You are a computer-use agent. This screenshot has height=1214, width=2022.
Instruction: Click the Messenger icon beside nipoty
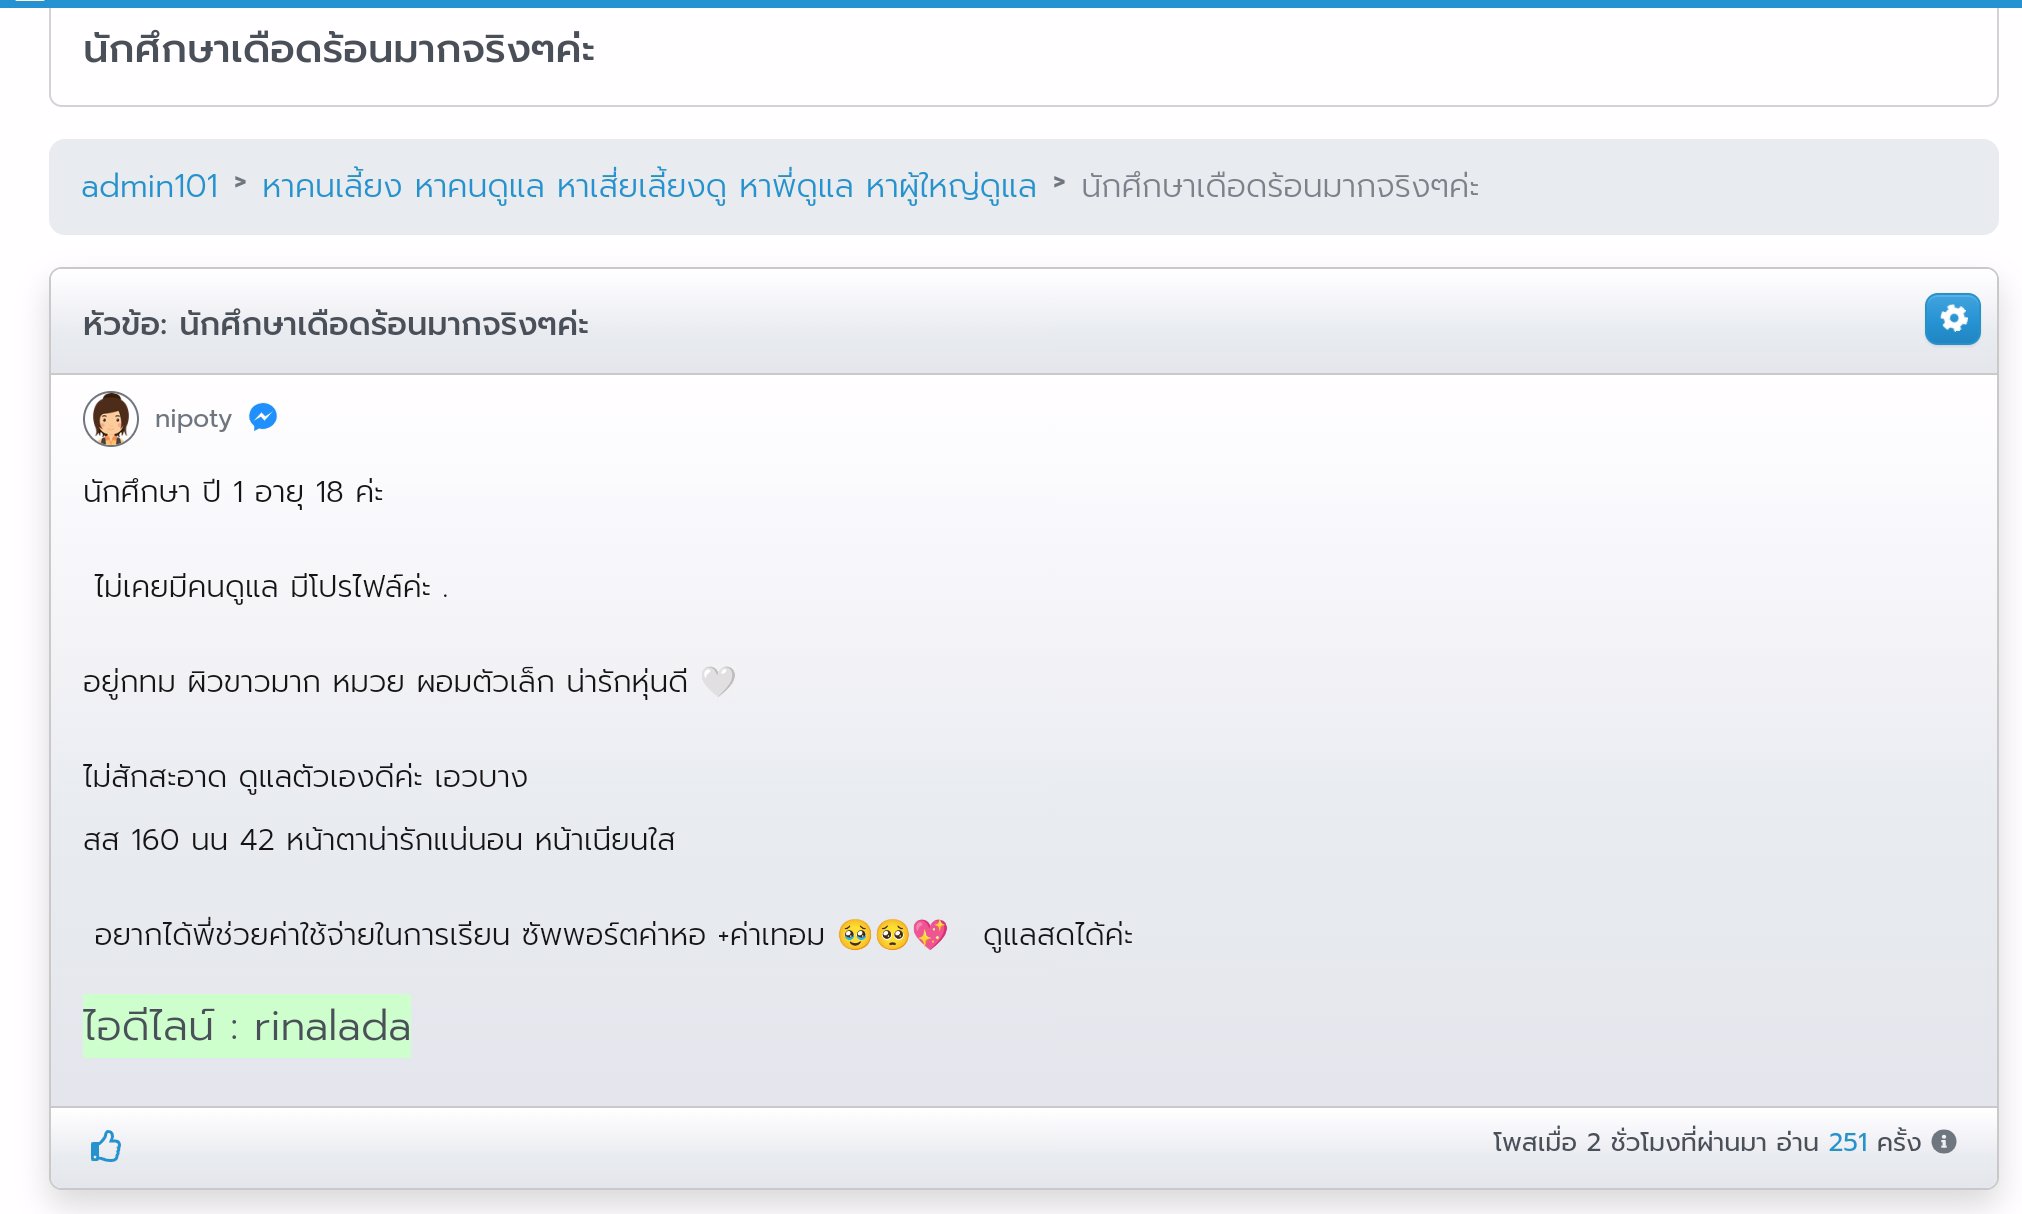(263, 417)
